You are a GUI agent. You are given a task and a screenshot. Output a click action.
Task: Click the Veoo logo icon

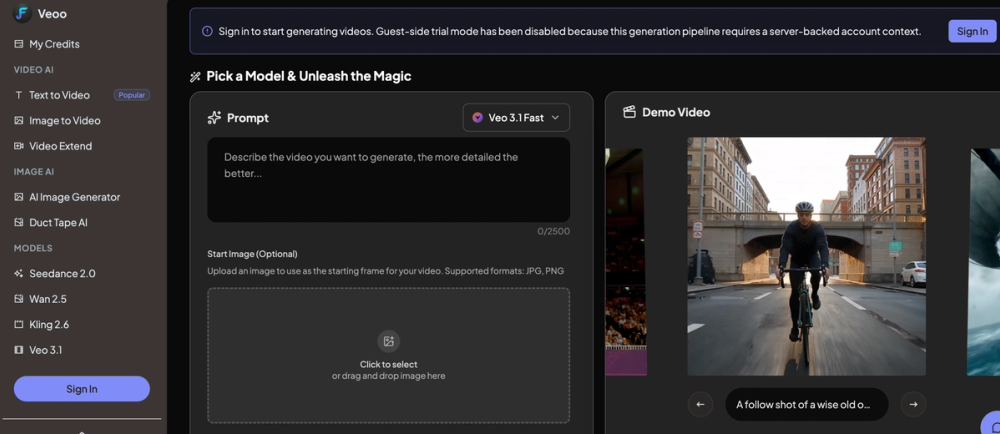point(22,13)
